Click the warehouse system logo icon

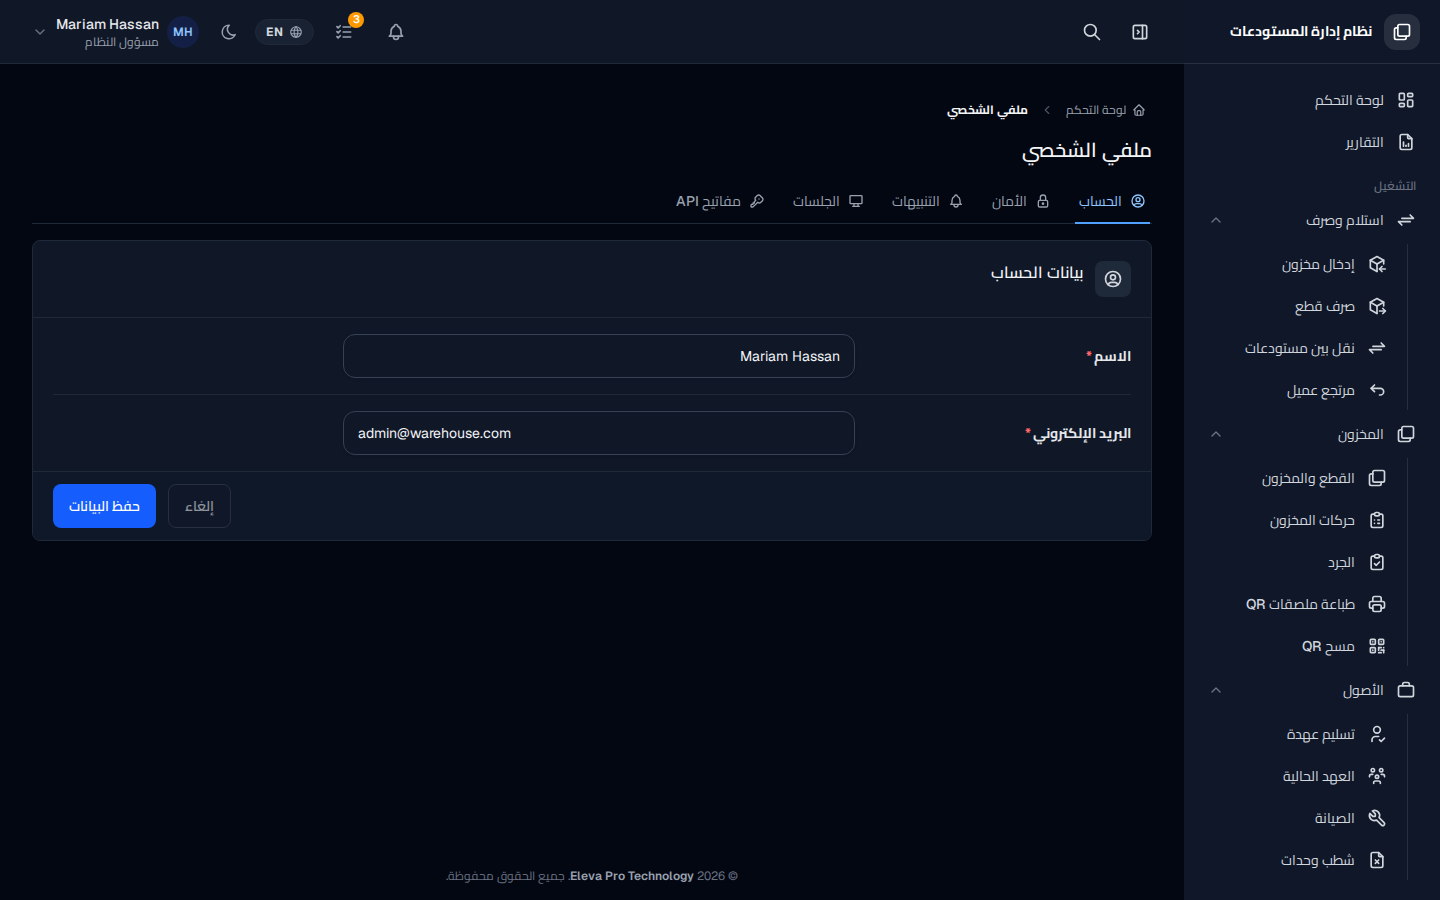click(1402, 32)
